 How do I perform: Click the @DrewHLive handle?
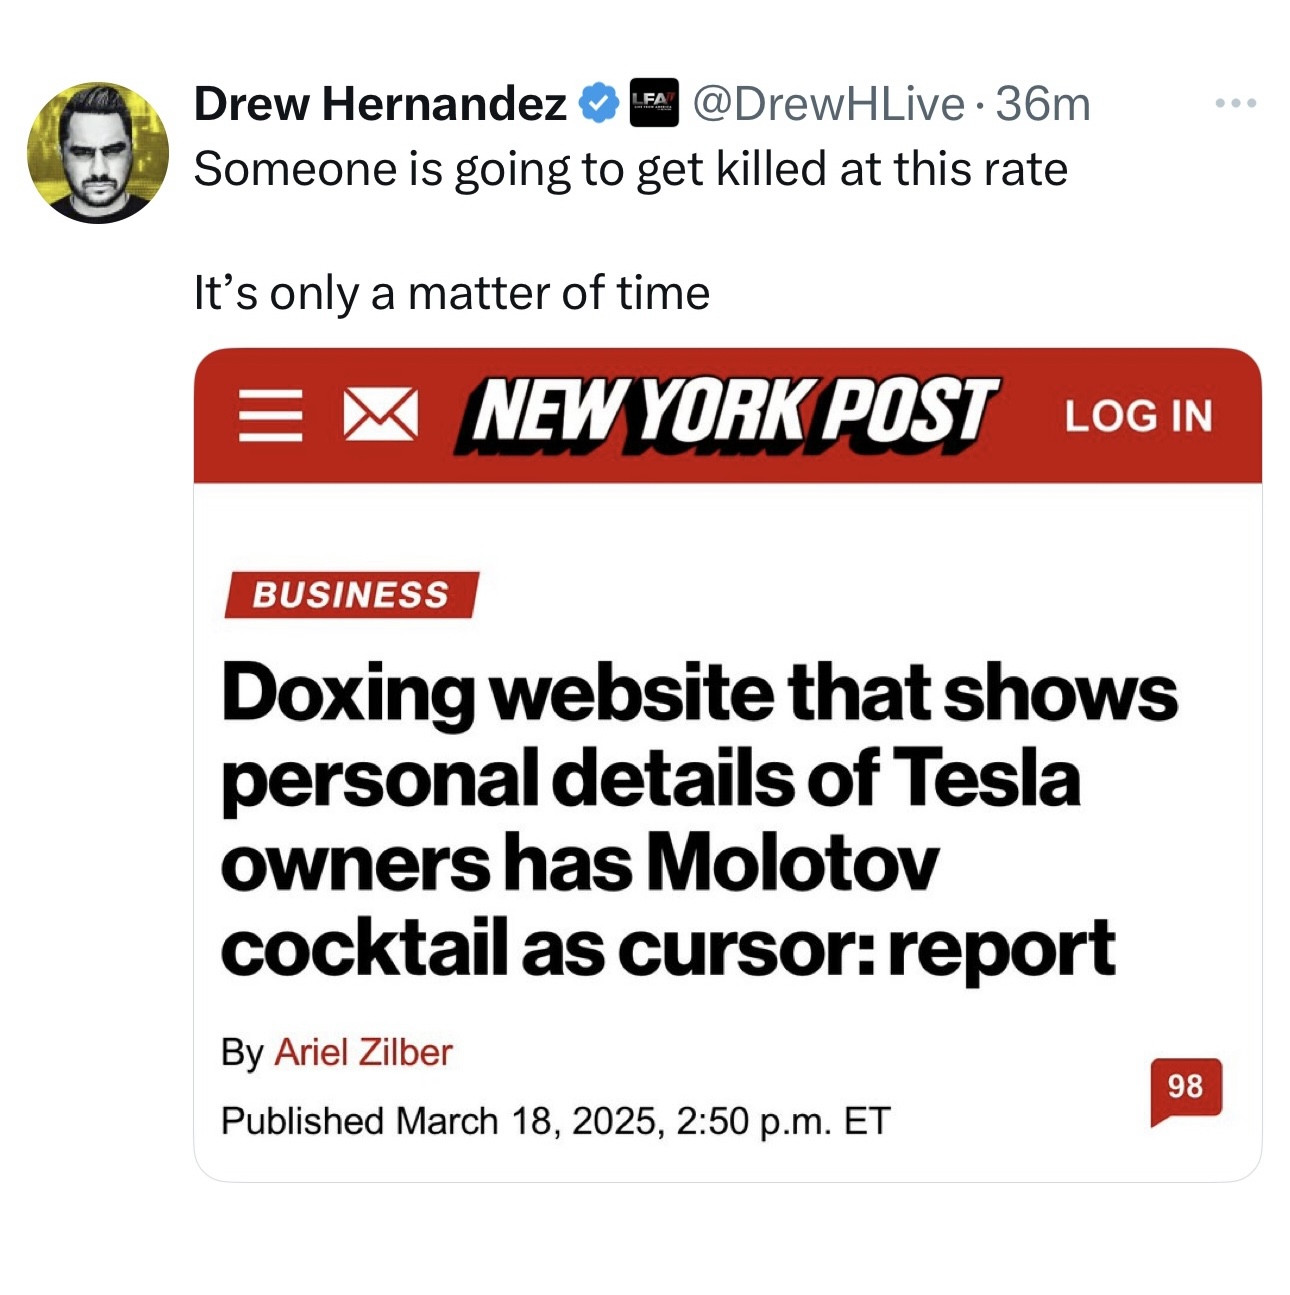828,104
